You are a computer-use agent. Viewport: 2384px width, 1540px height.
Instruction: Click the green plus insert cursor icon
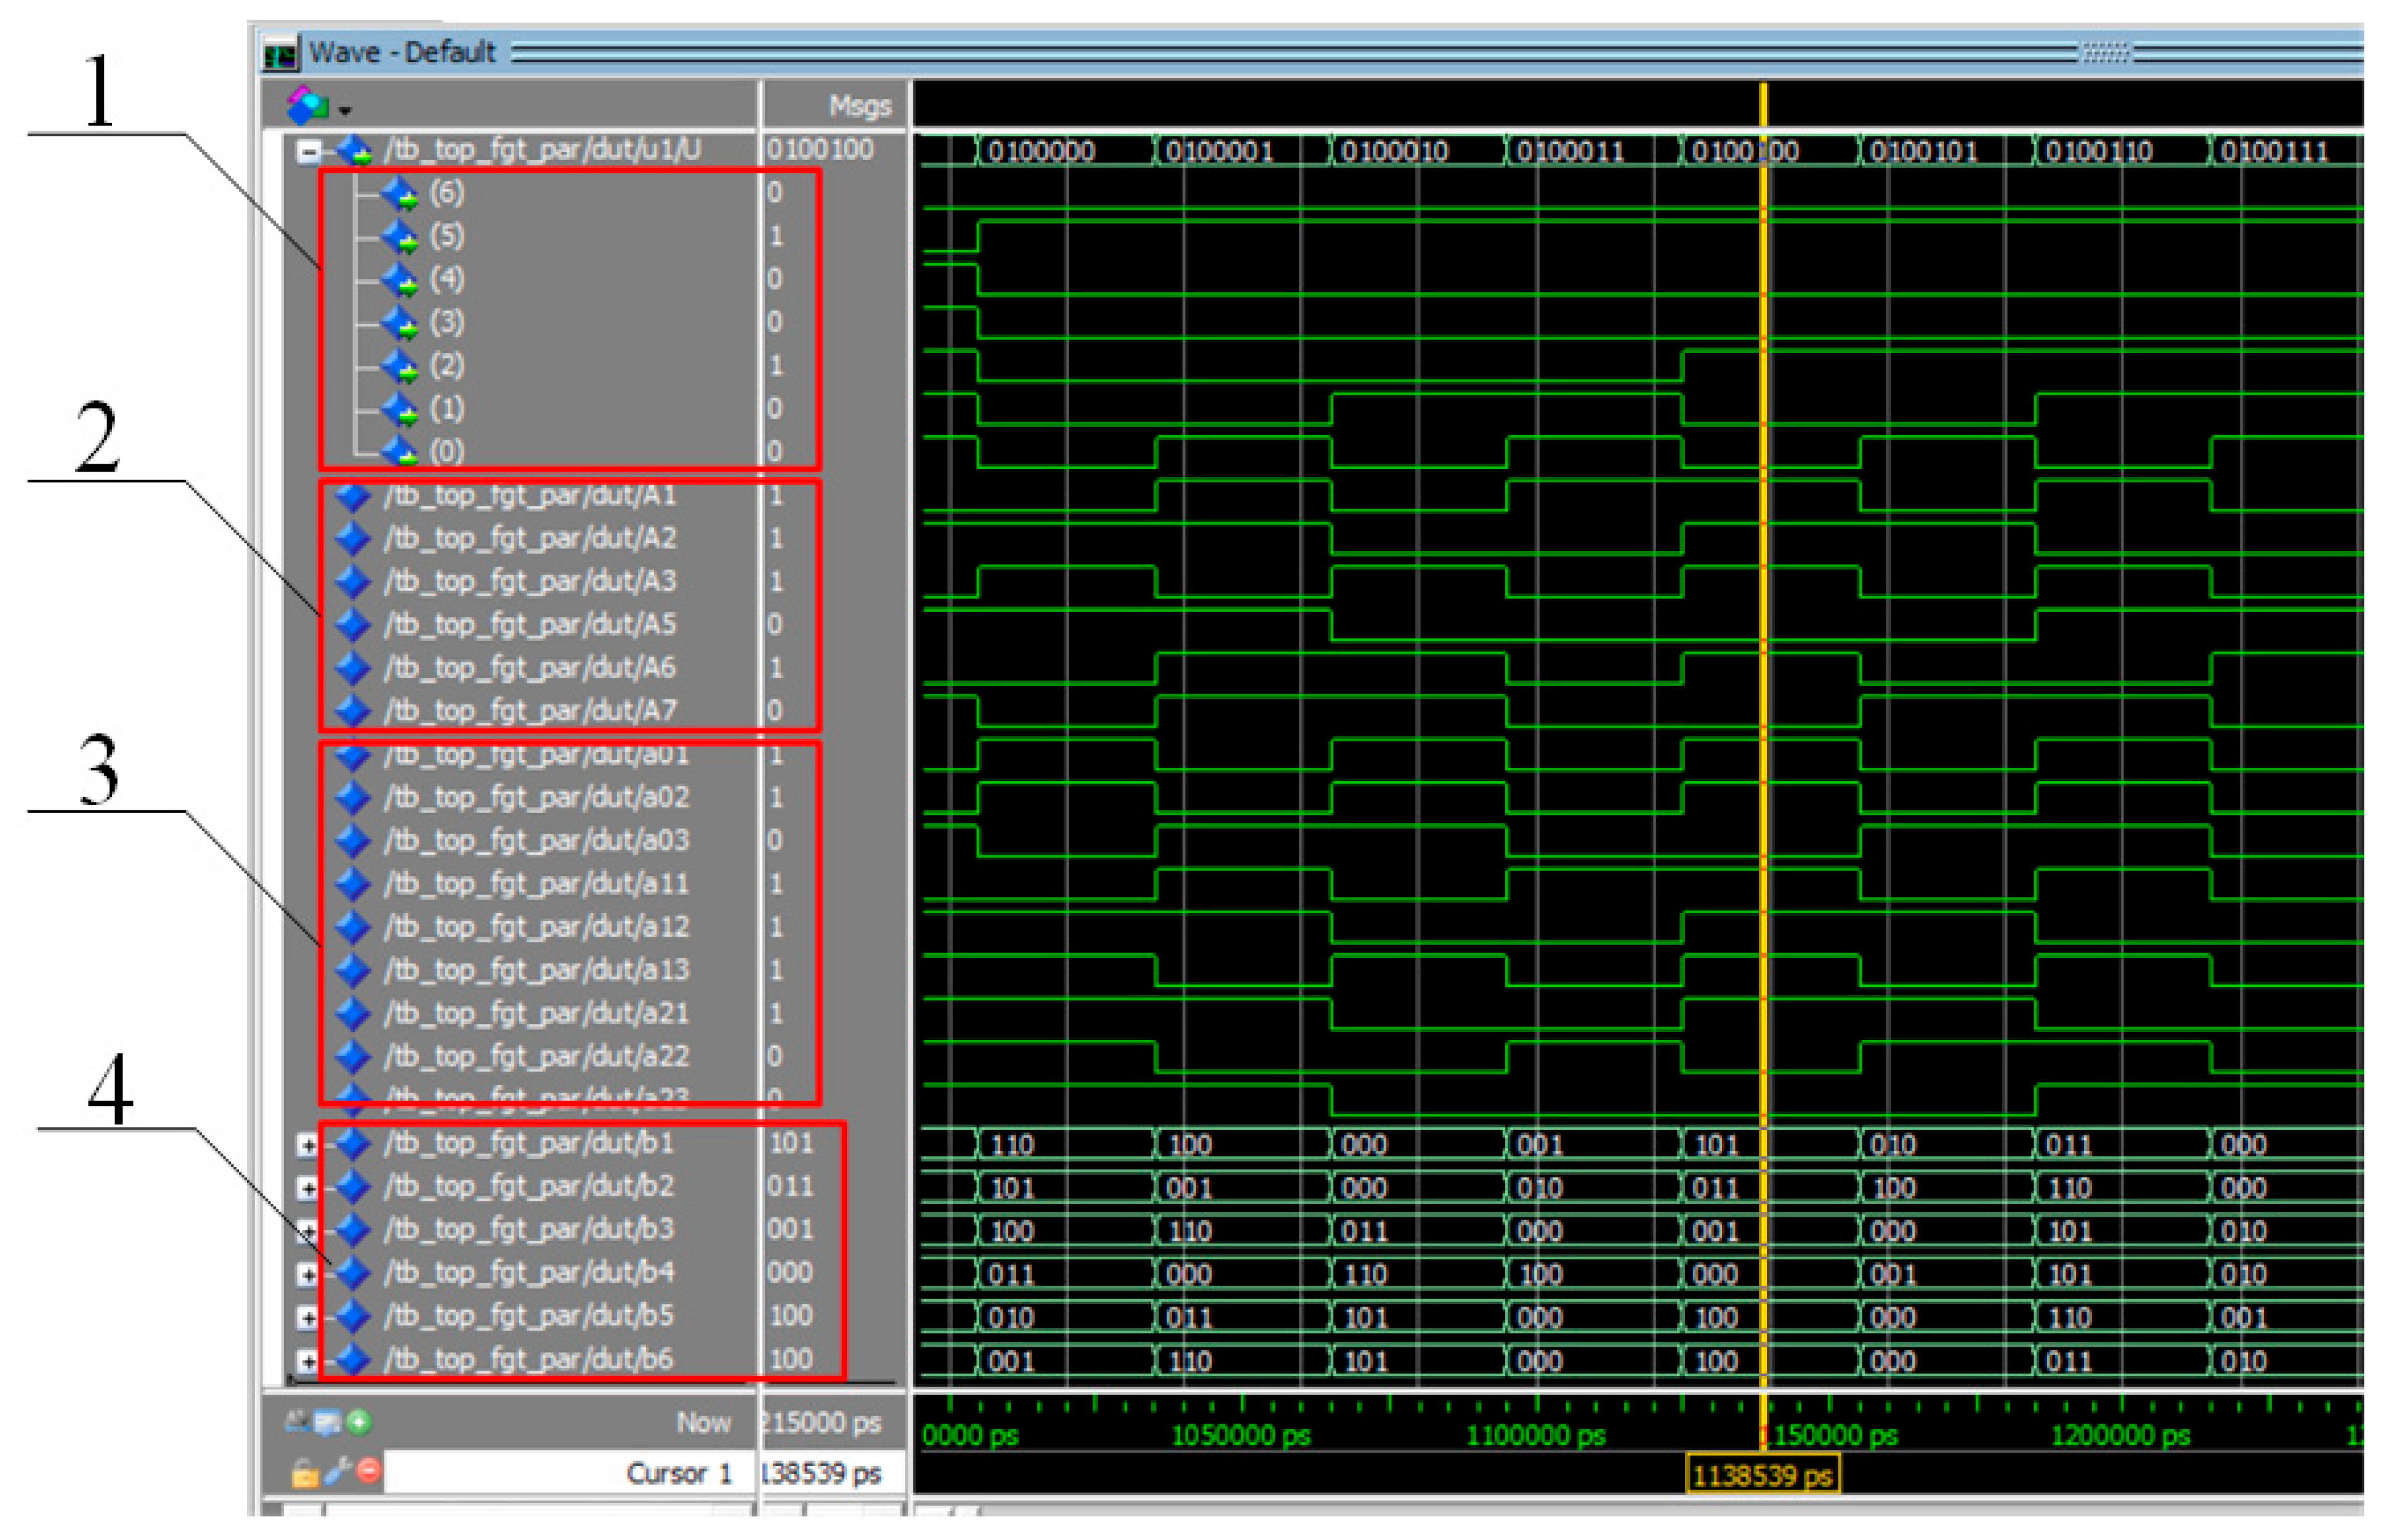pyautogui.click(x=360, y=1422)
